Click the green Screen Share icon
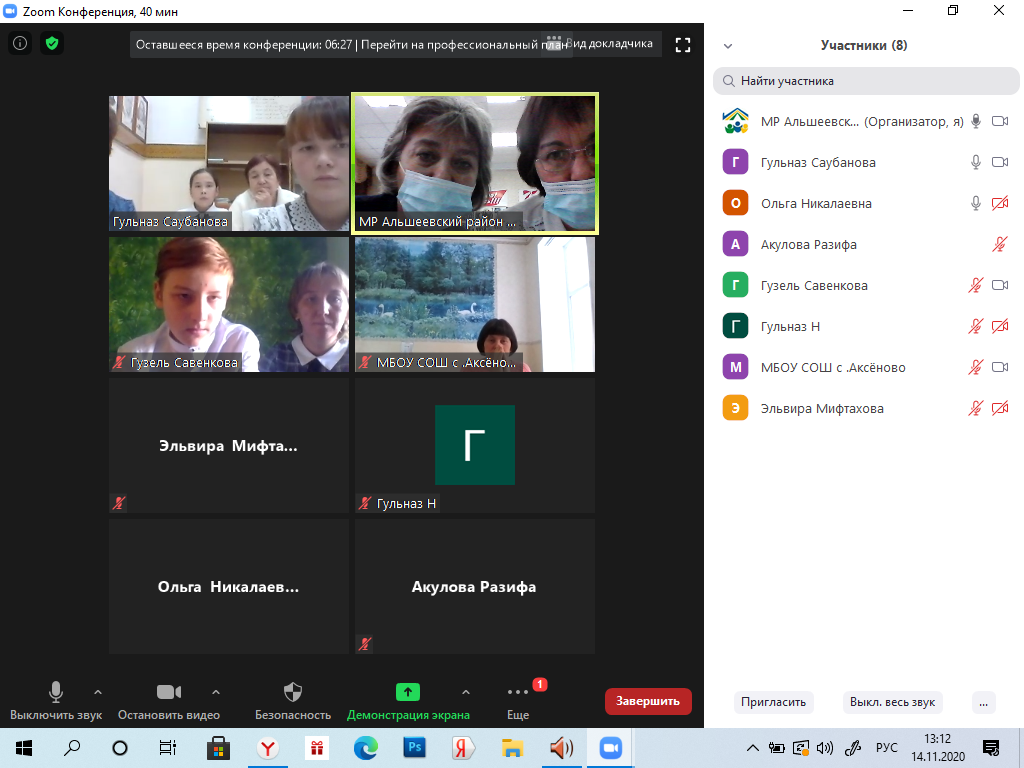The image size is (1024, 768). 407,692
